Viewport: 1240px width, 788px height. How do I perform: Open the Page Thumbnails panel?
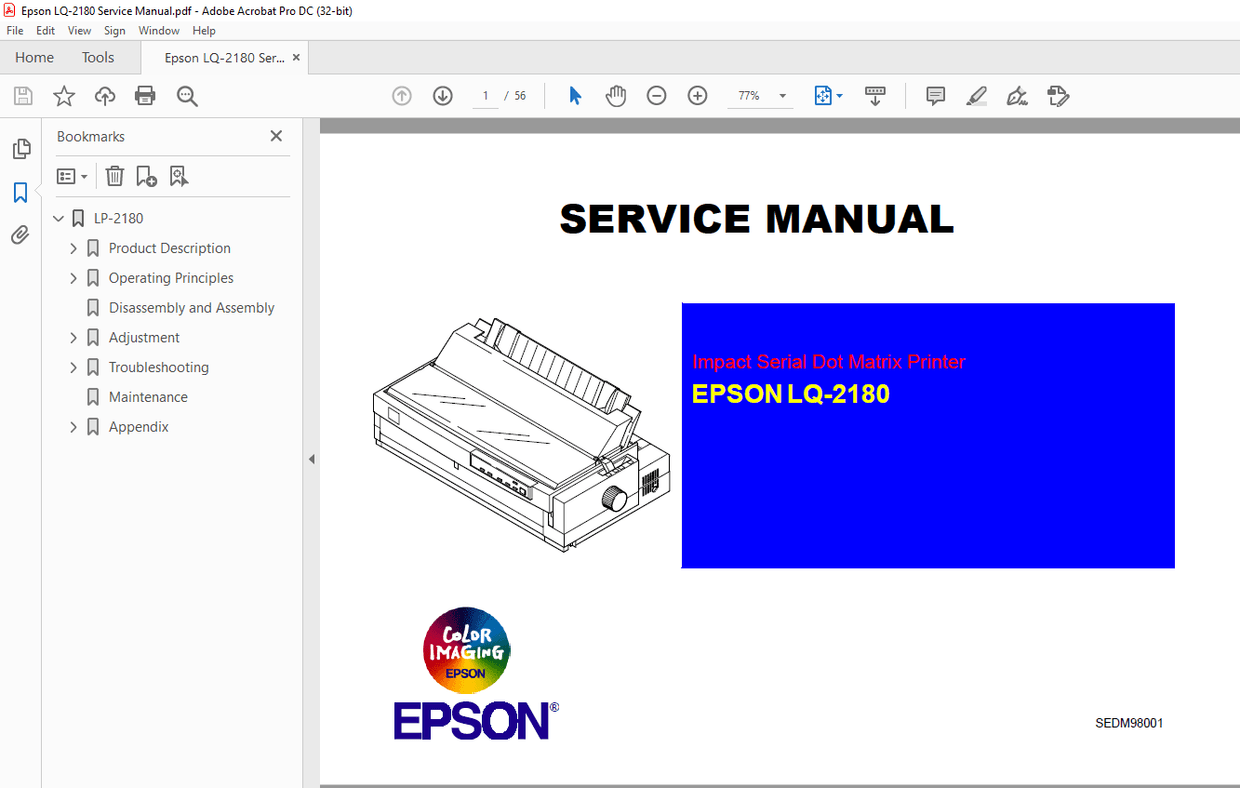(21, 148)
